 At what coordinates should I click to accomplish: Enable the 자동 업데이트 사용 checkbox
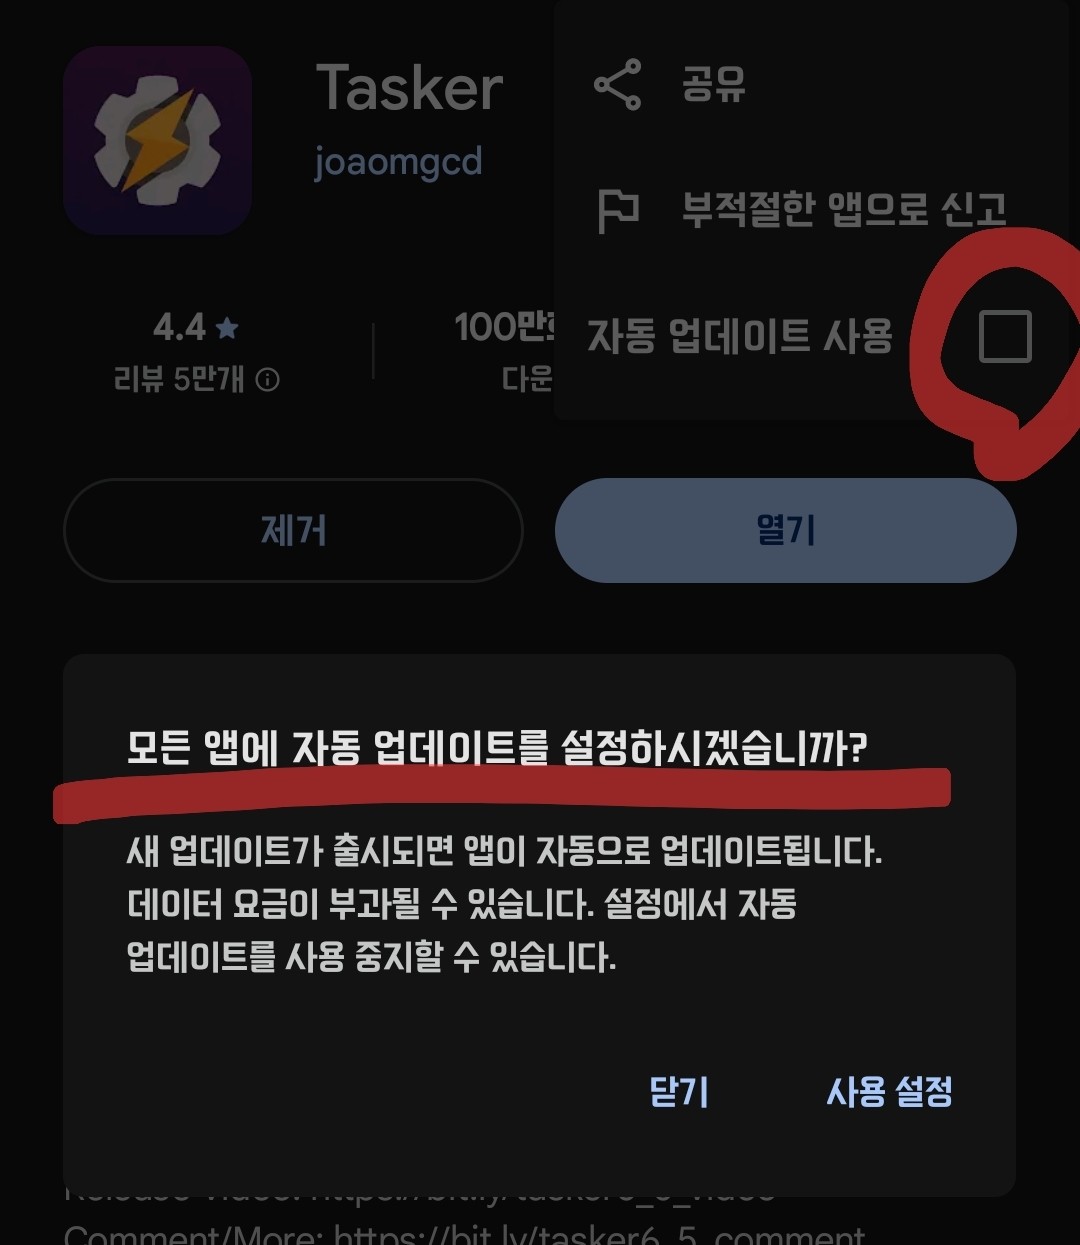coord(1005,336)
